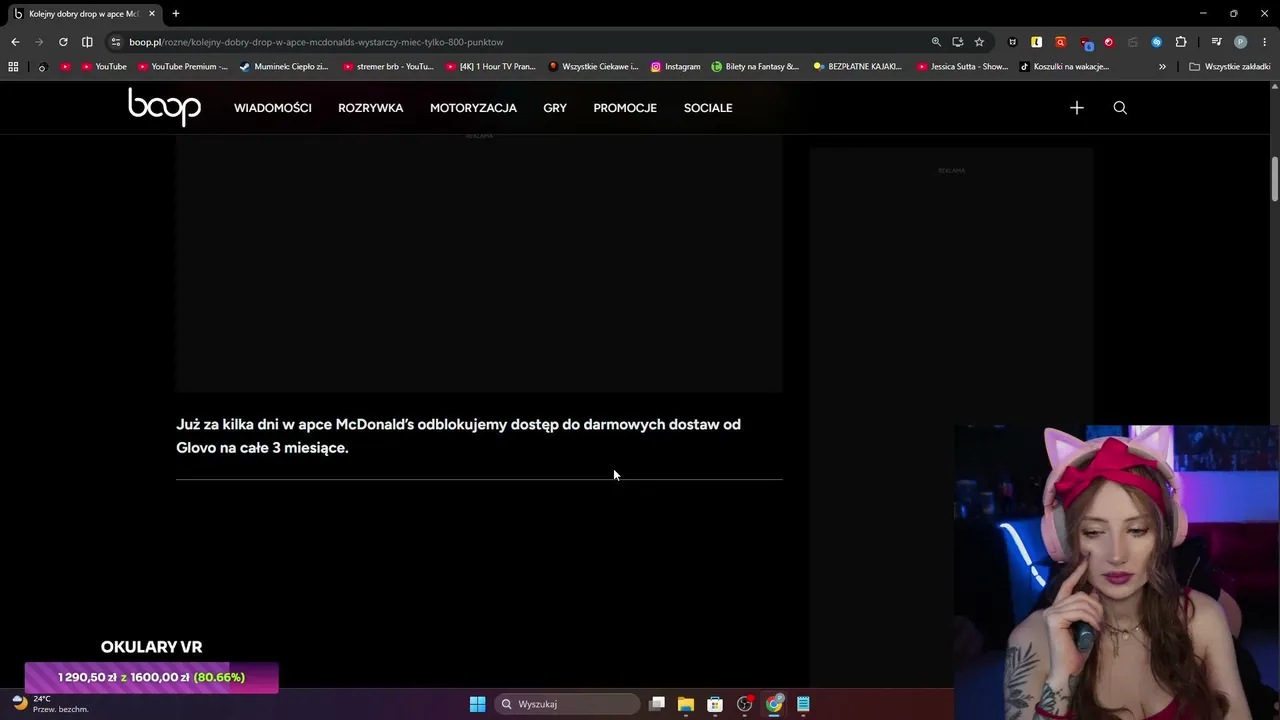Open File Explorer from taskbar

tap(685, 704)
